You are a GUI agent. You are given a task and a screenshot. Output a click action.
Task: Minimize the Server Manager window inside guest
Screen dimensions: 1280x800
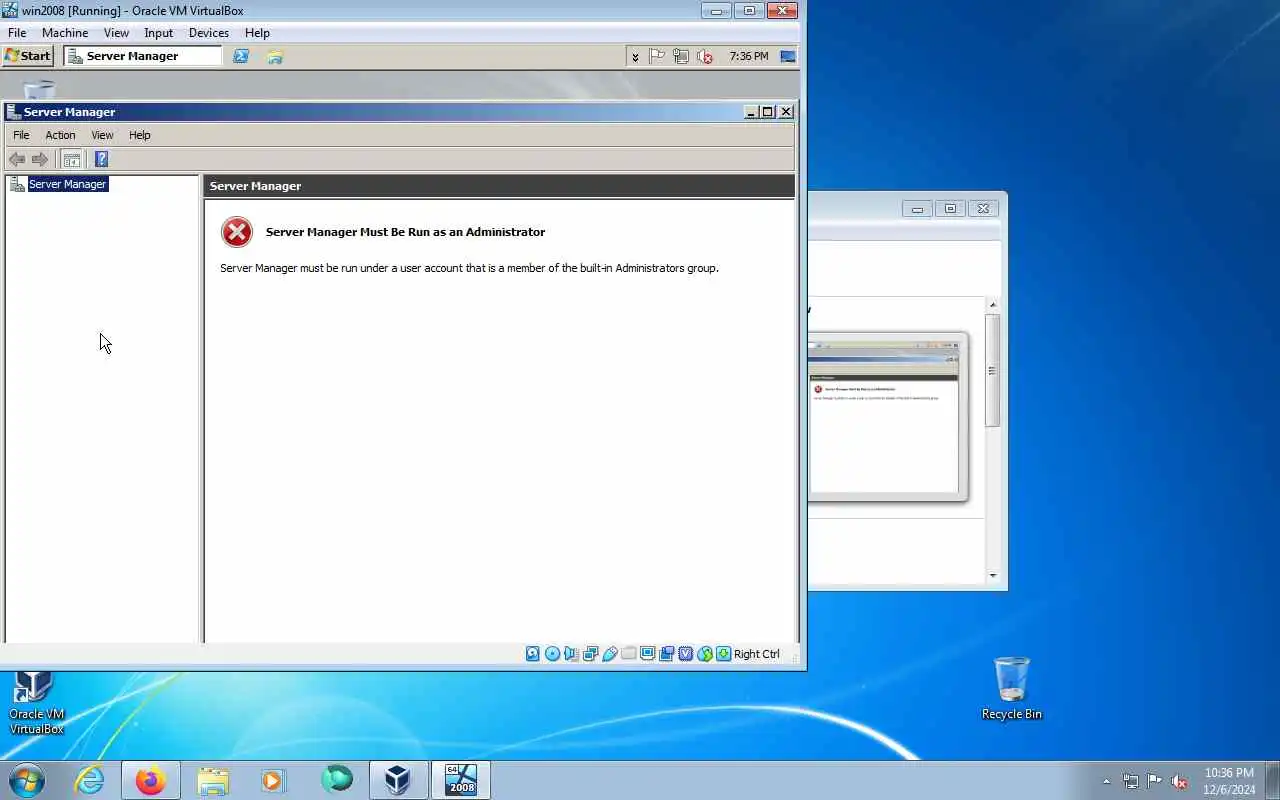click(751, 112)
